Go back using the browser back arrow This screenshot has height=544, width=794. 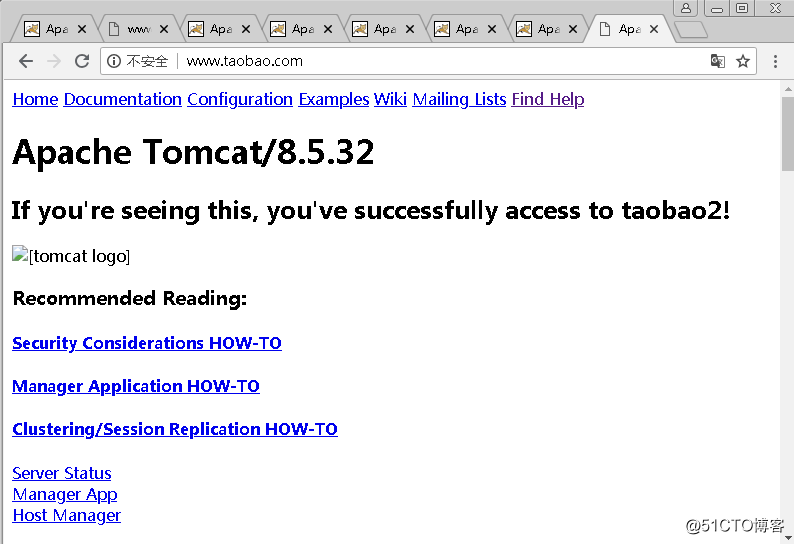26,61
